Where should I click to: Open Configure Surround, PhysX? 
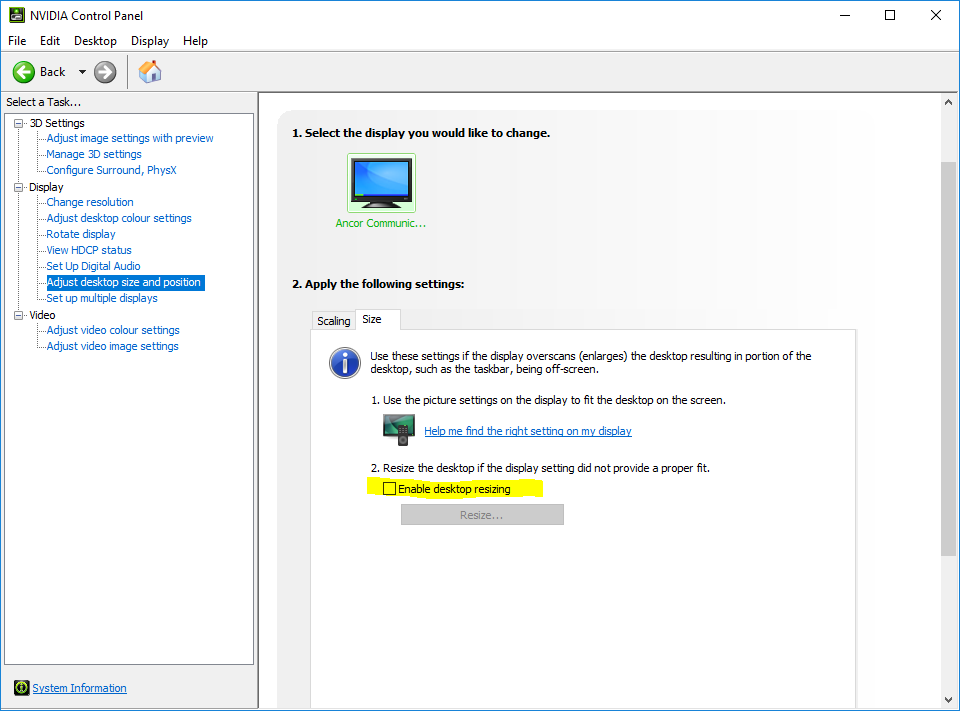111,170
